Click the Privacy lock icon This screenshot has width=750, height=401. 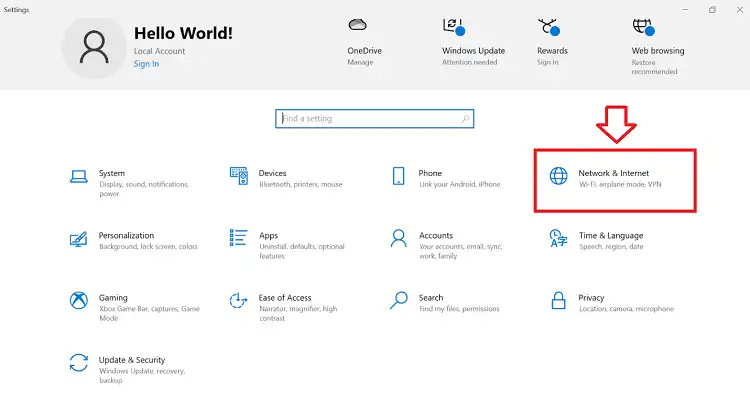(x=558, y=301)
